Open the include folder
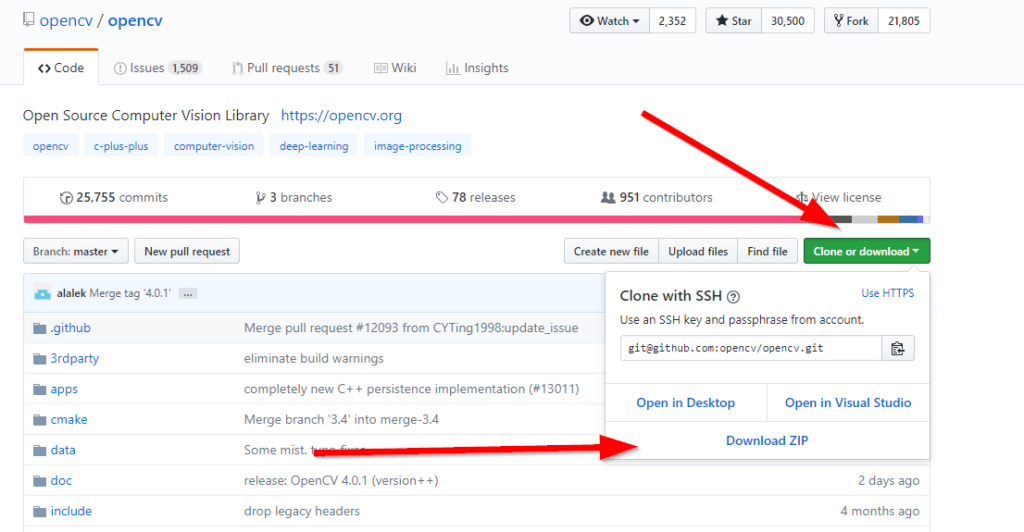 (71, 511)
